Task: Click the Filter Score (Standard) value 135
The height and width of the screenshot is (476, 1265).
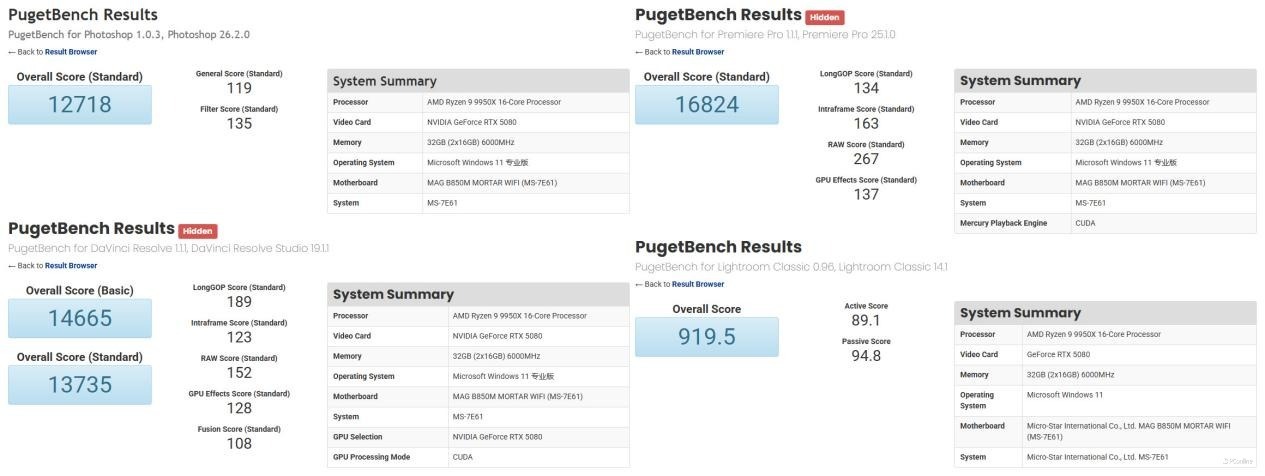Action: 239,124
